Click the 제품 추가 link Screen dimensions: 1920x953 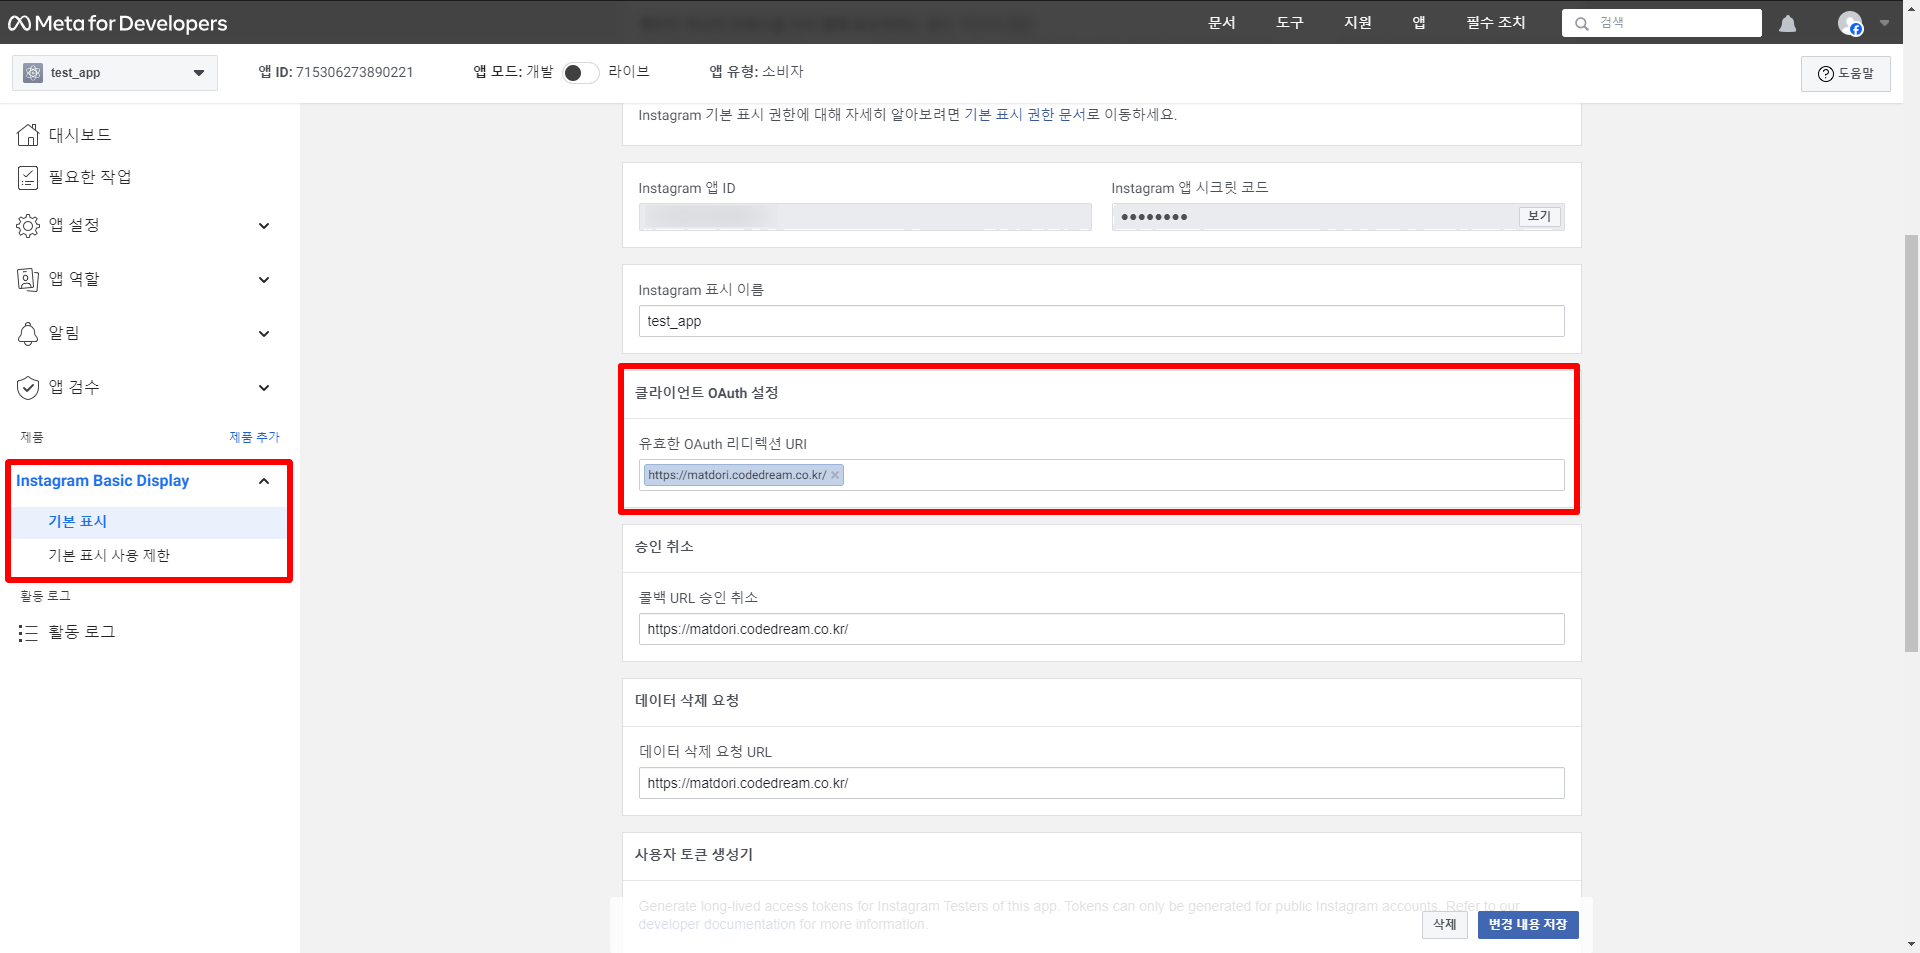click(x=254, y=438)
